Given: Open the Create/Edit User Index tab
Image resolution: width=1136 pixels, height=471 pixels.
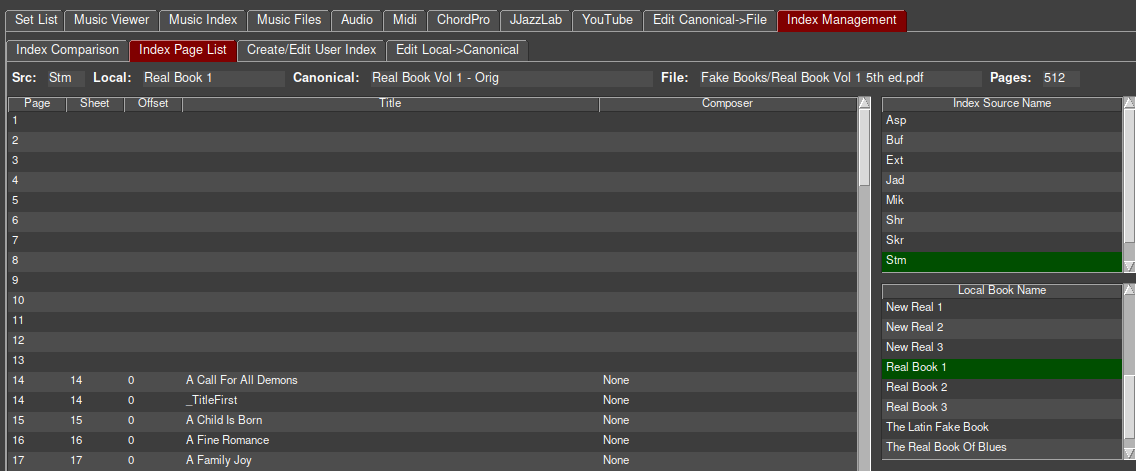Looking at the screenshot, I should (311, 50).
